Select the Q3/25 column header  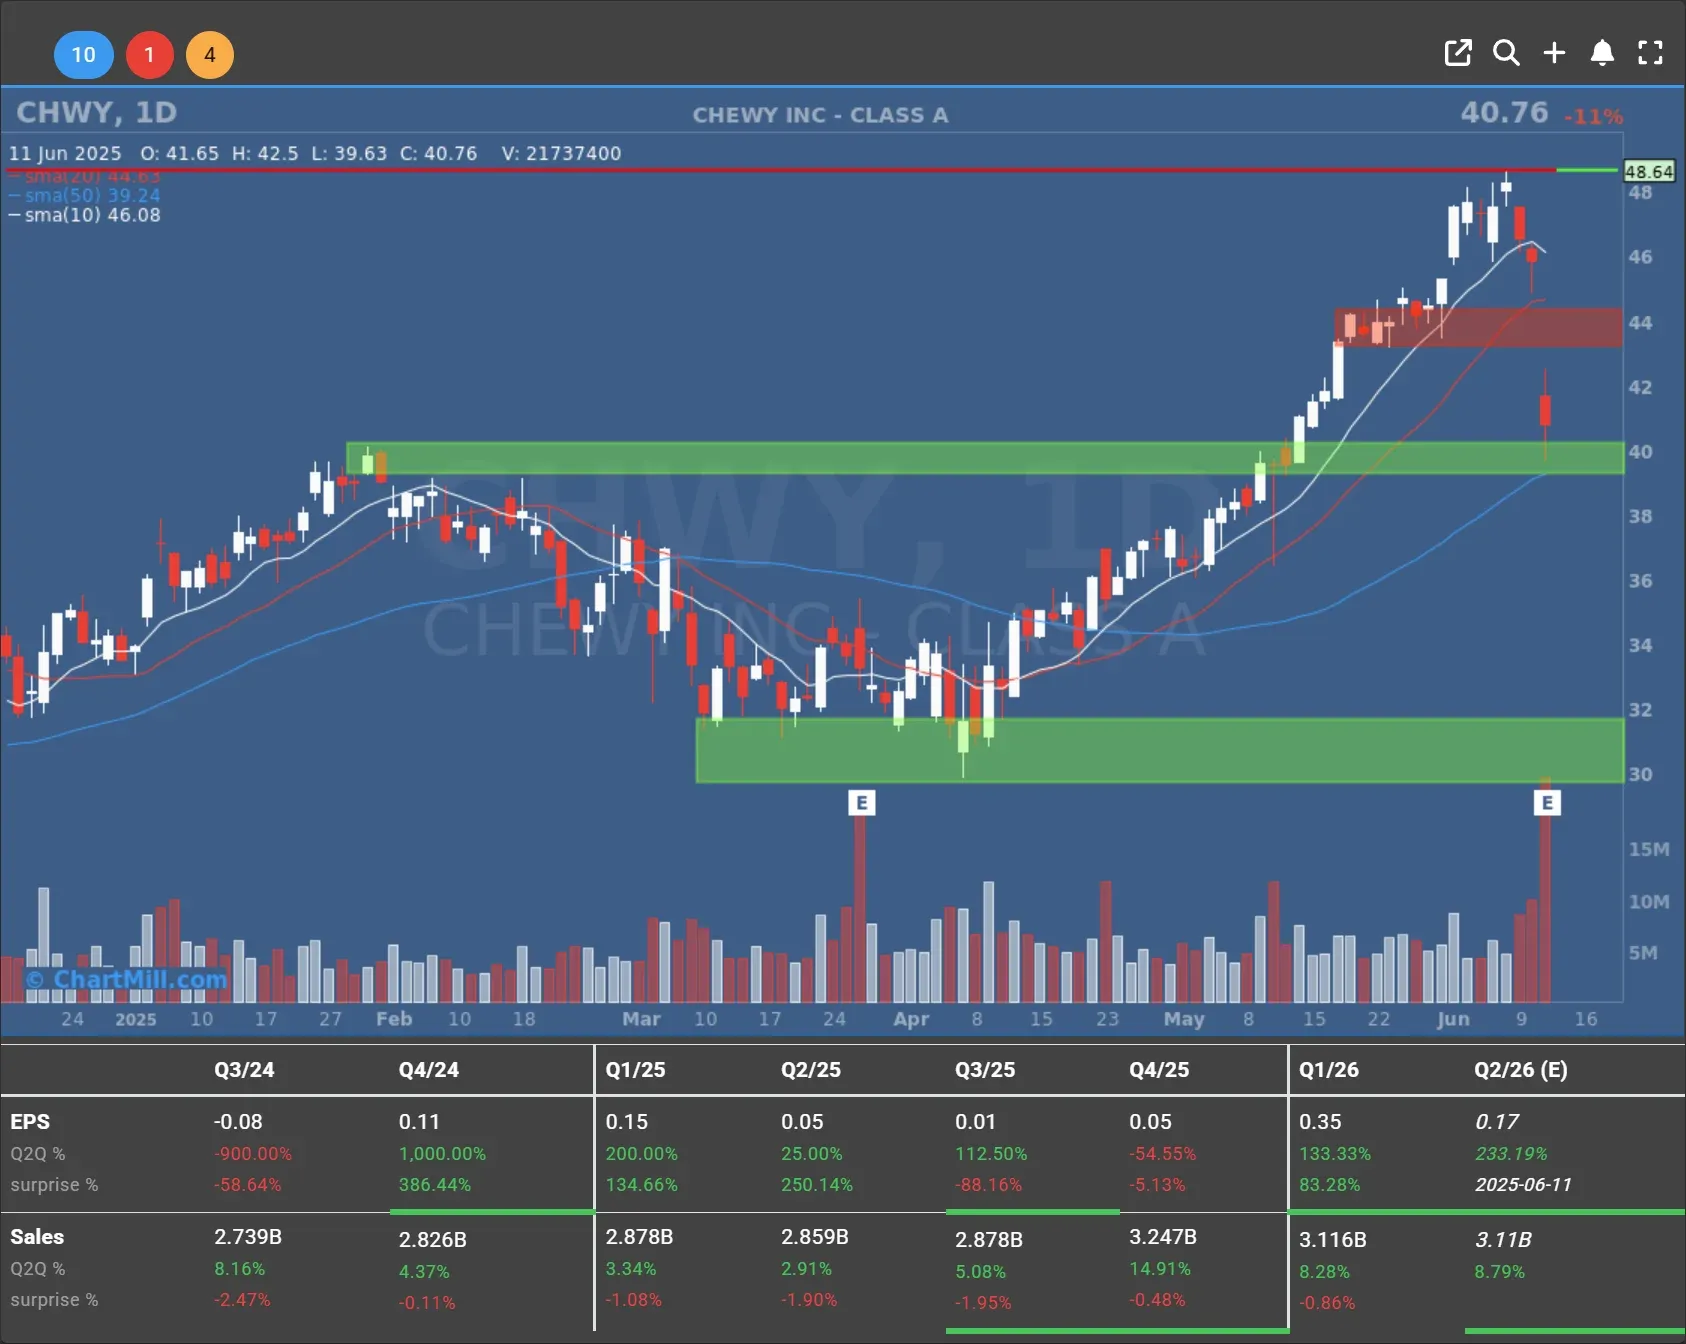[x=985, y=1069]
